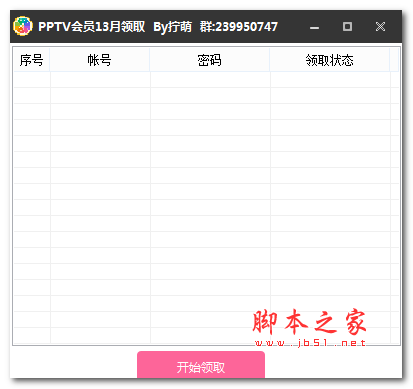Click the 领取状态 column header
This screenshot has height=389, width=413.
tap(330, 60)
